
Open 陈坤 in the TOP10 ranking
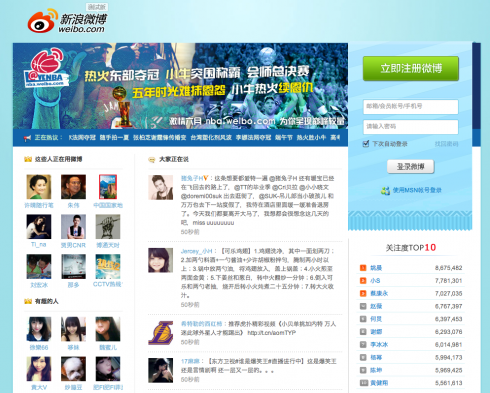(x=376, y=370)
